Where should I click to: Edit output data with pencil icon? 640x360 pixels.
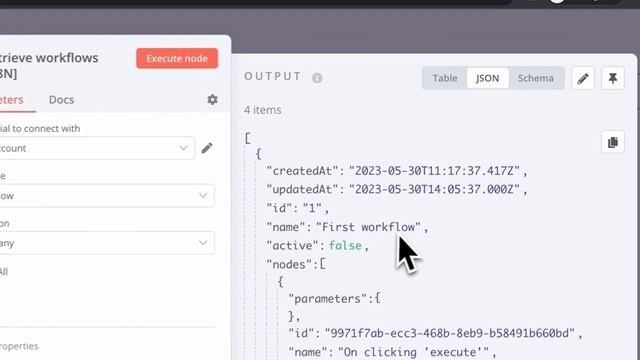[x=583, y=78]
